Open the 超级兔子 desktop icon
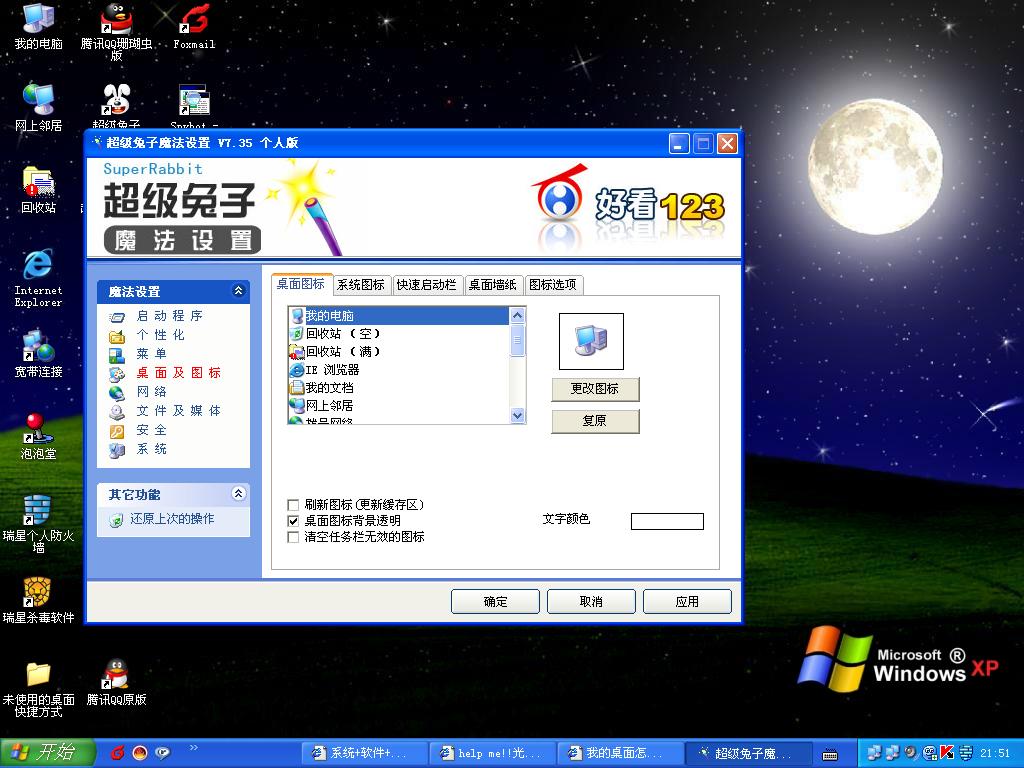 click(x=116, y=106)
